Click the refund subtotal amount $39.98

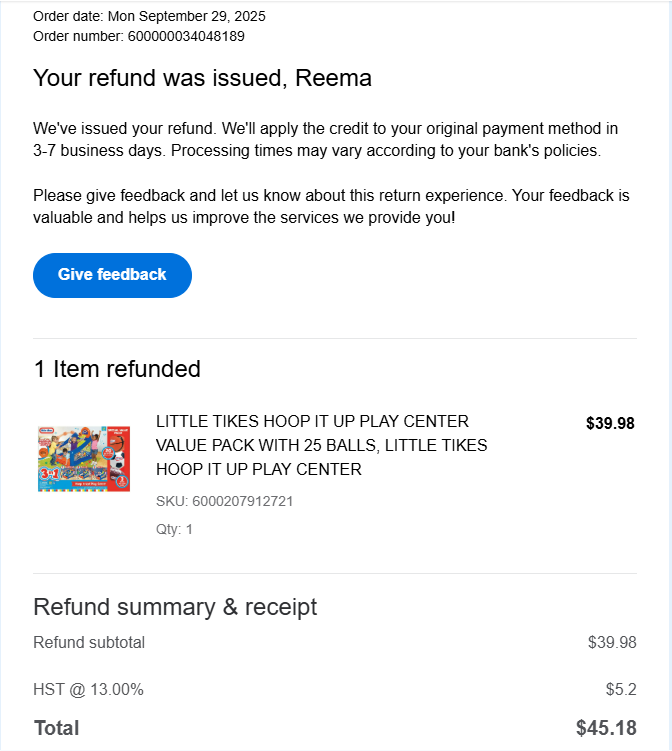(612, 642)
